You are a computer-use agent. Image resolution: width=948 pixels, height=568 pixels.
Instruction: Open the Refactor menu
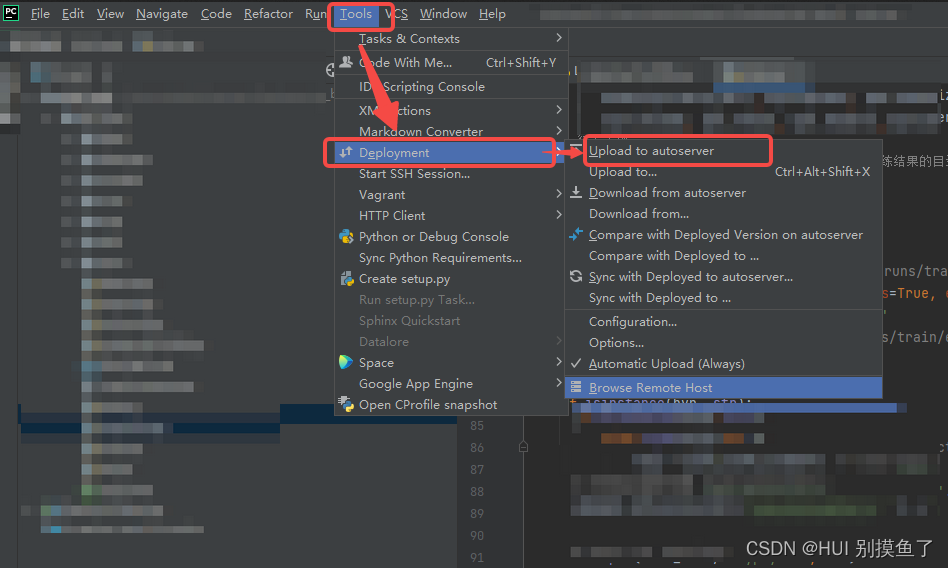pyautogui.click(x=268, y=13)
